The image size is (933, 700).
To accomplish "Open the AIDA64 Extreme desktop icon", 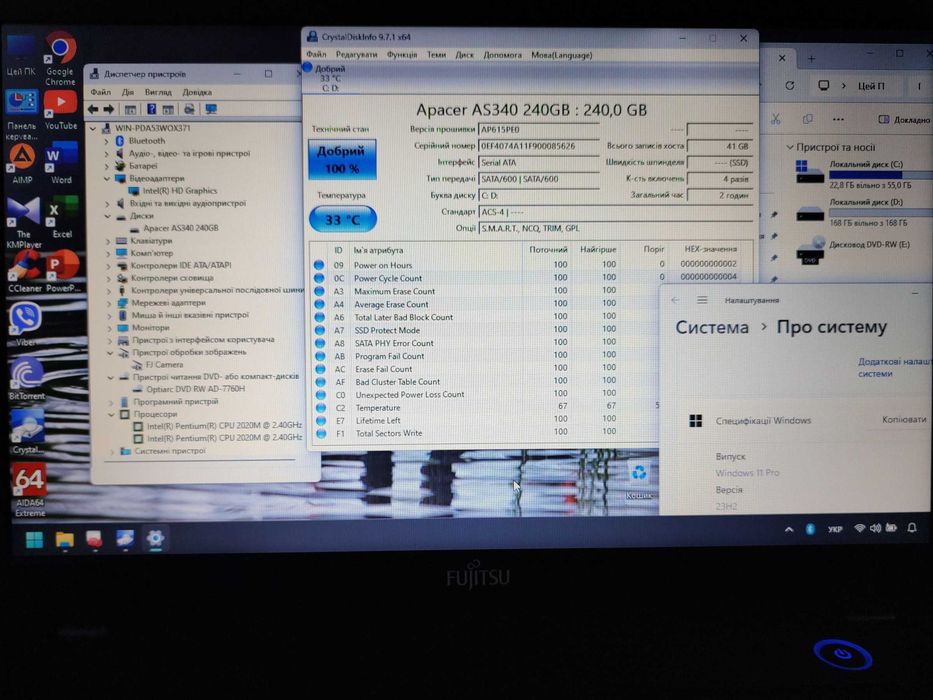I will coord(29,489).
